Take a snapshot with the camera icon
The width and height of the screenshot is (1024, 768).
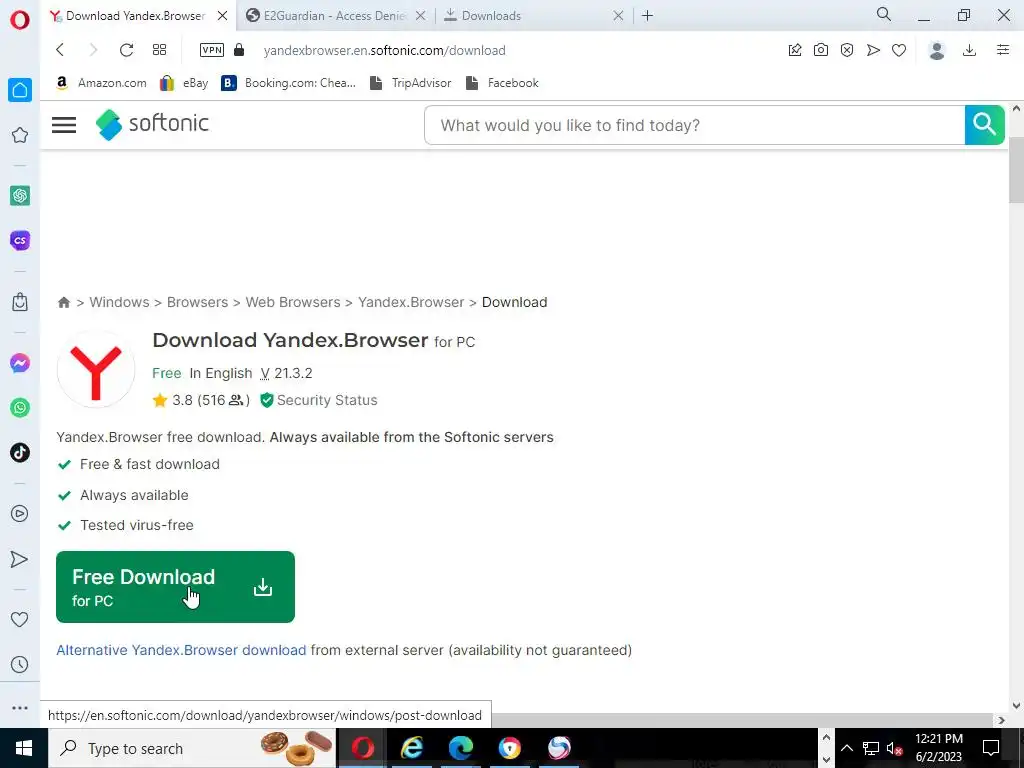click(821, 50)
